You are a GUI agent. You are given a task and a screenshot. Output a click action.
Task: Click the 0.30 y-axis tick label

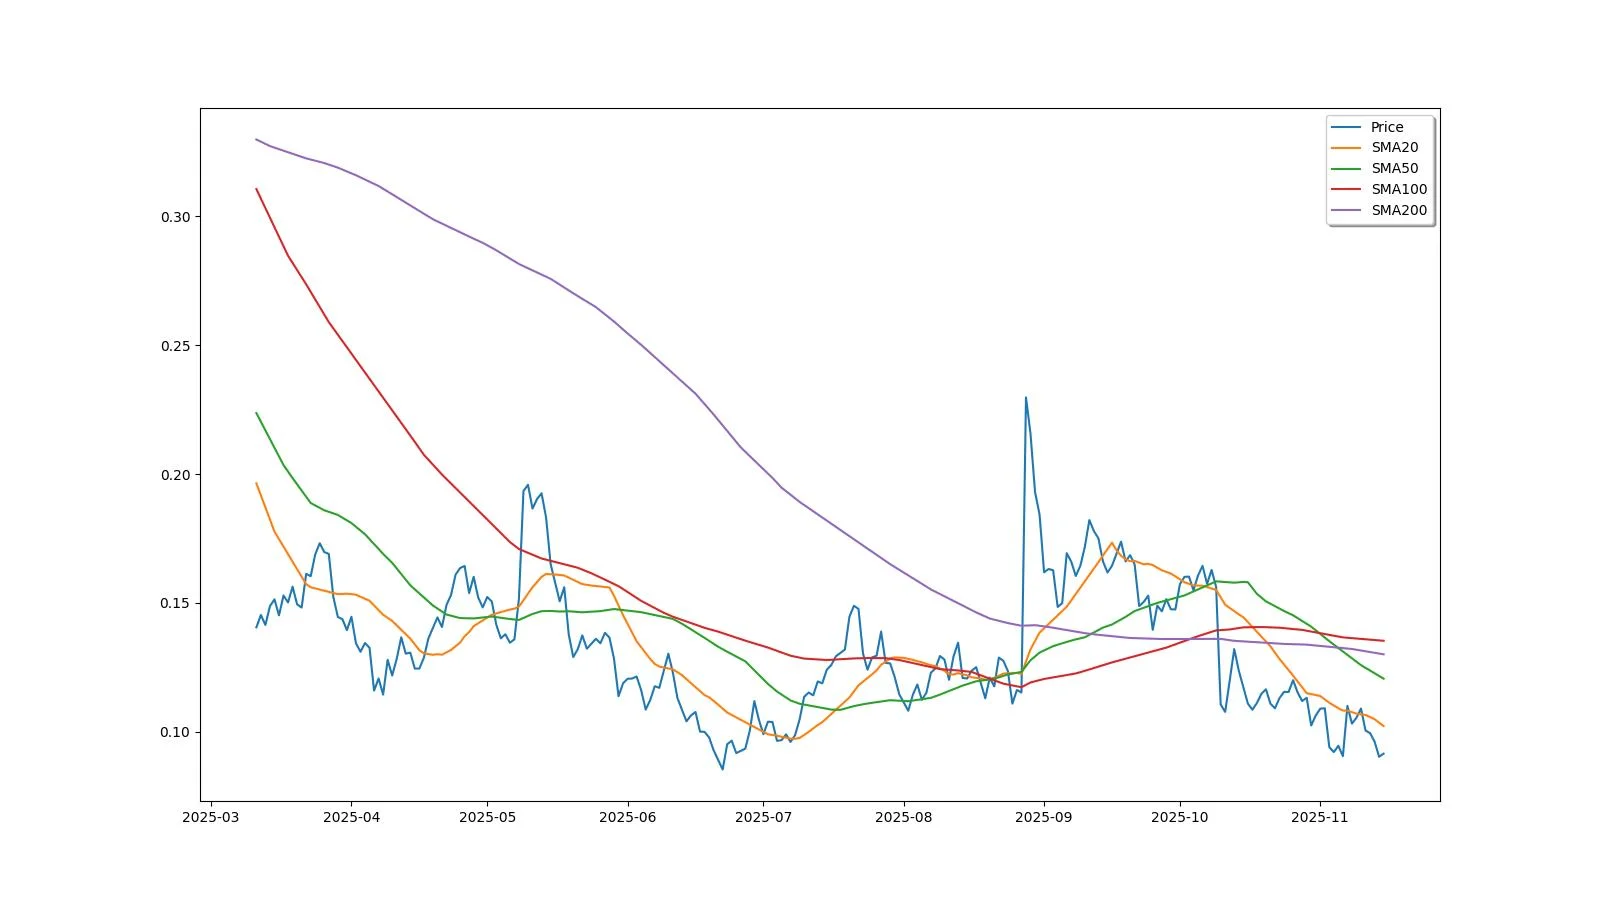175,217
